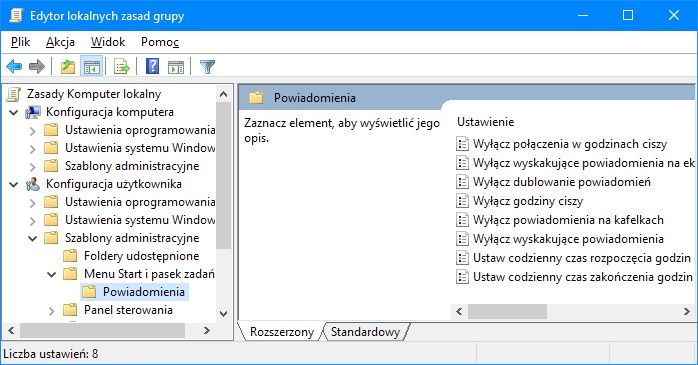Viewport: 698px width, 365px height.
Task: Open the Plik menu
Action: [x=20, y=42]
